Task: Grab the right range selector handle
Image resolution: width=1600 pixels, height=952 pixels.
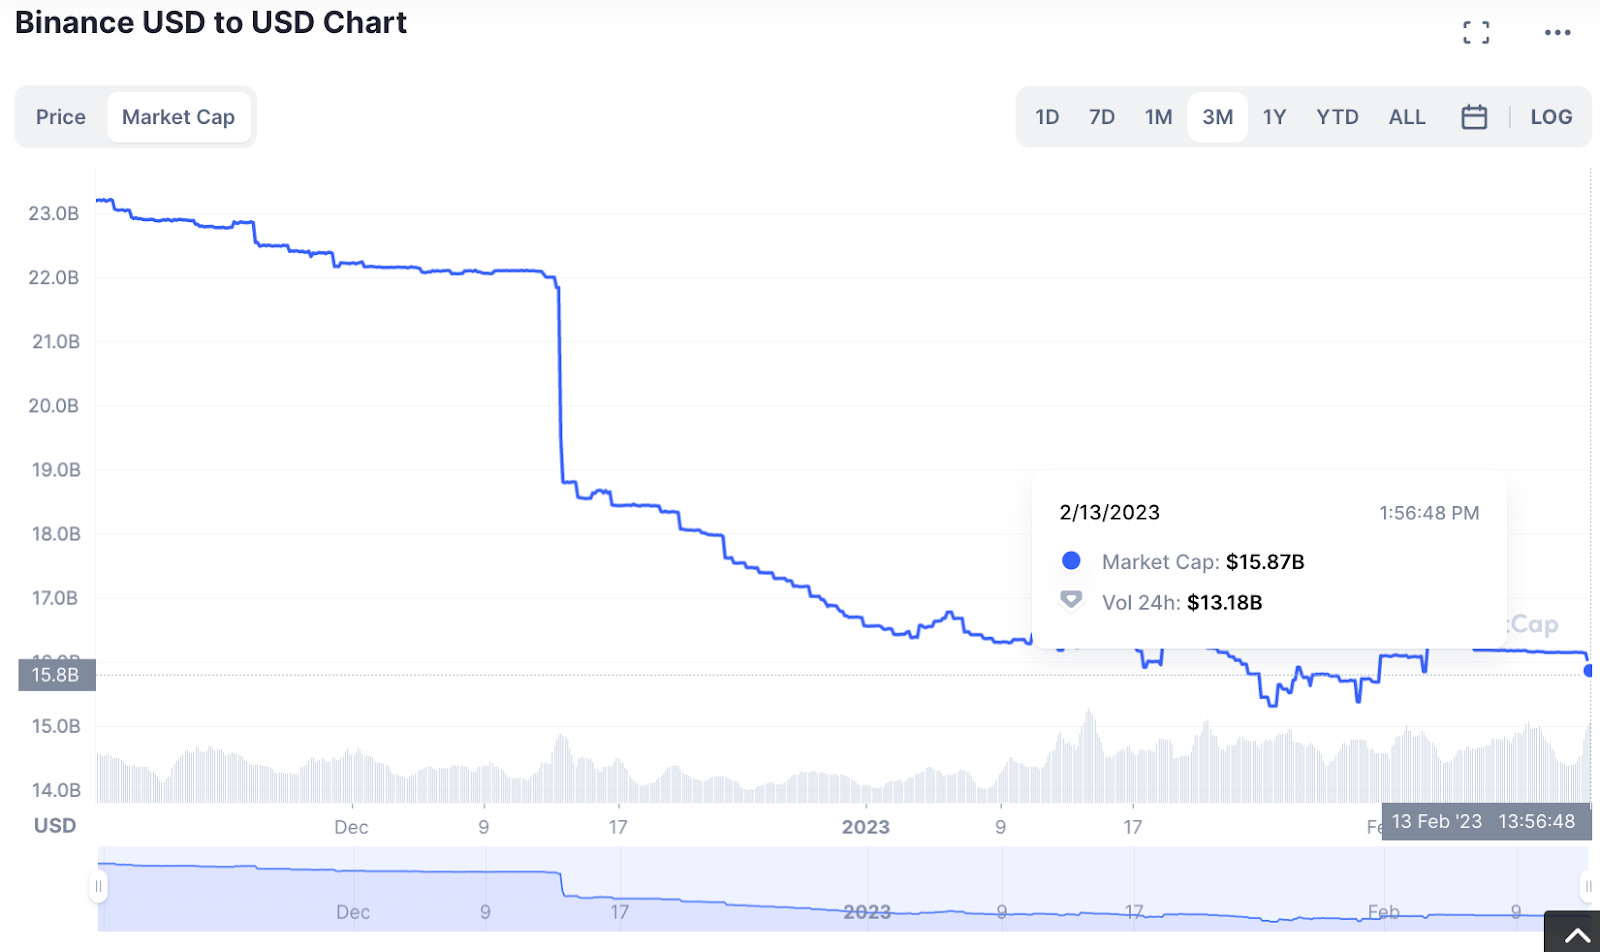Action: coord(1588,886)
